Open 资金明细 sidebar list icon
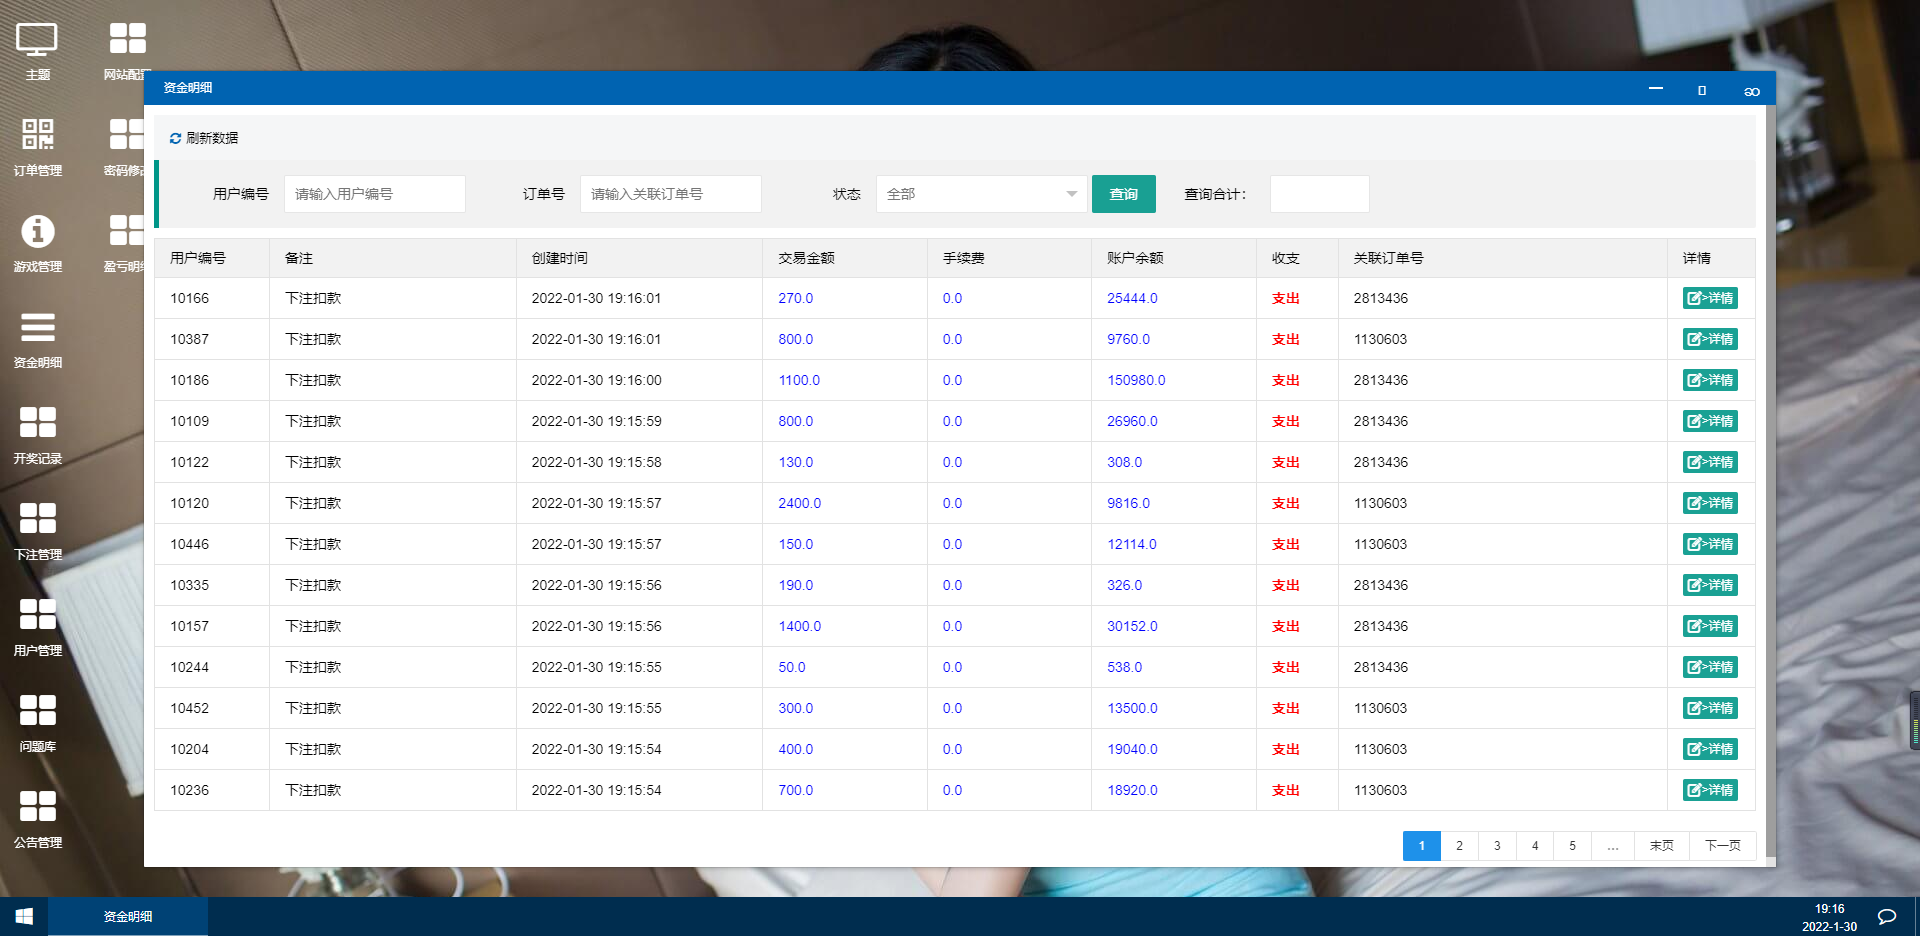 [37, 328]
